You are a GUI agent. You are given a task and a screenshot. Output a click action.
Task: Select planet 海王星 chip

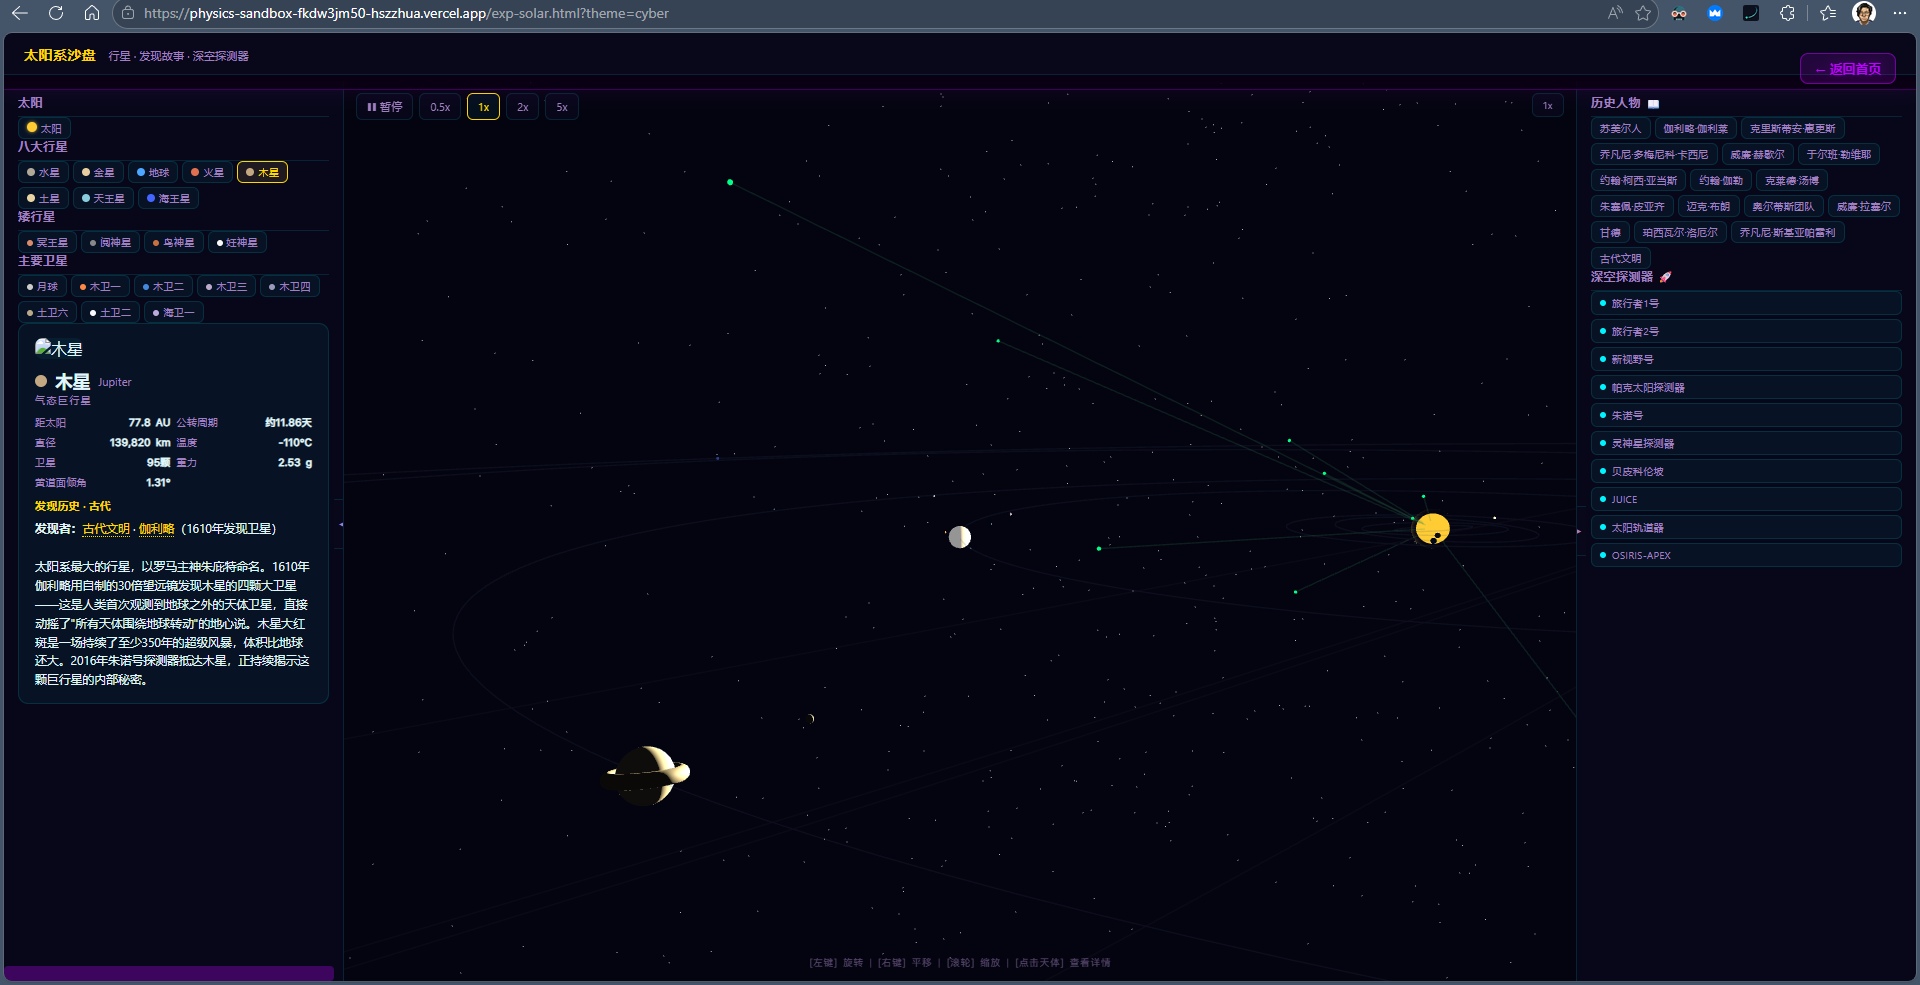[x=169, y=198]
